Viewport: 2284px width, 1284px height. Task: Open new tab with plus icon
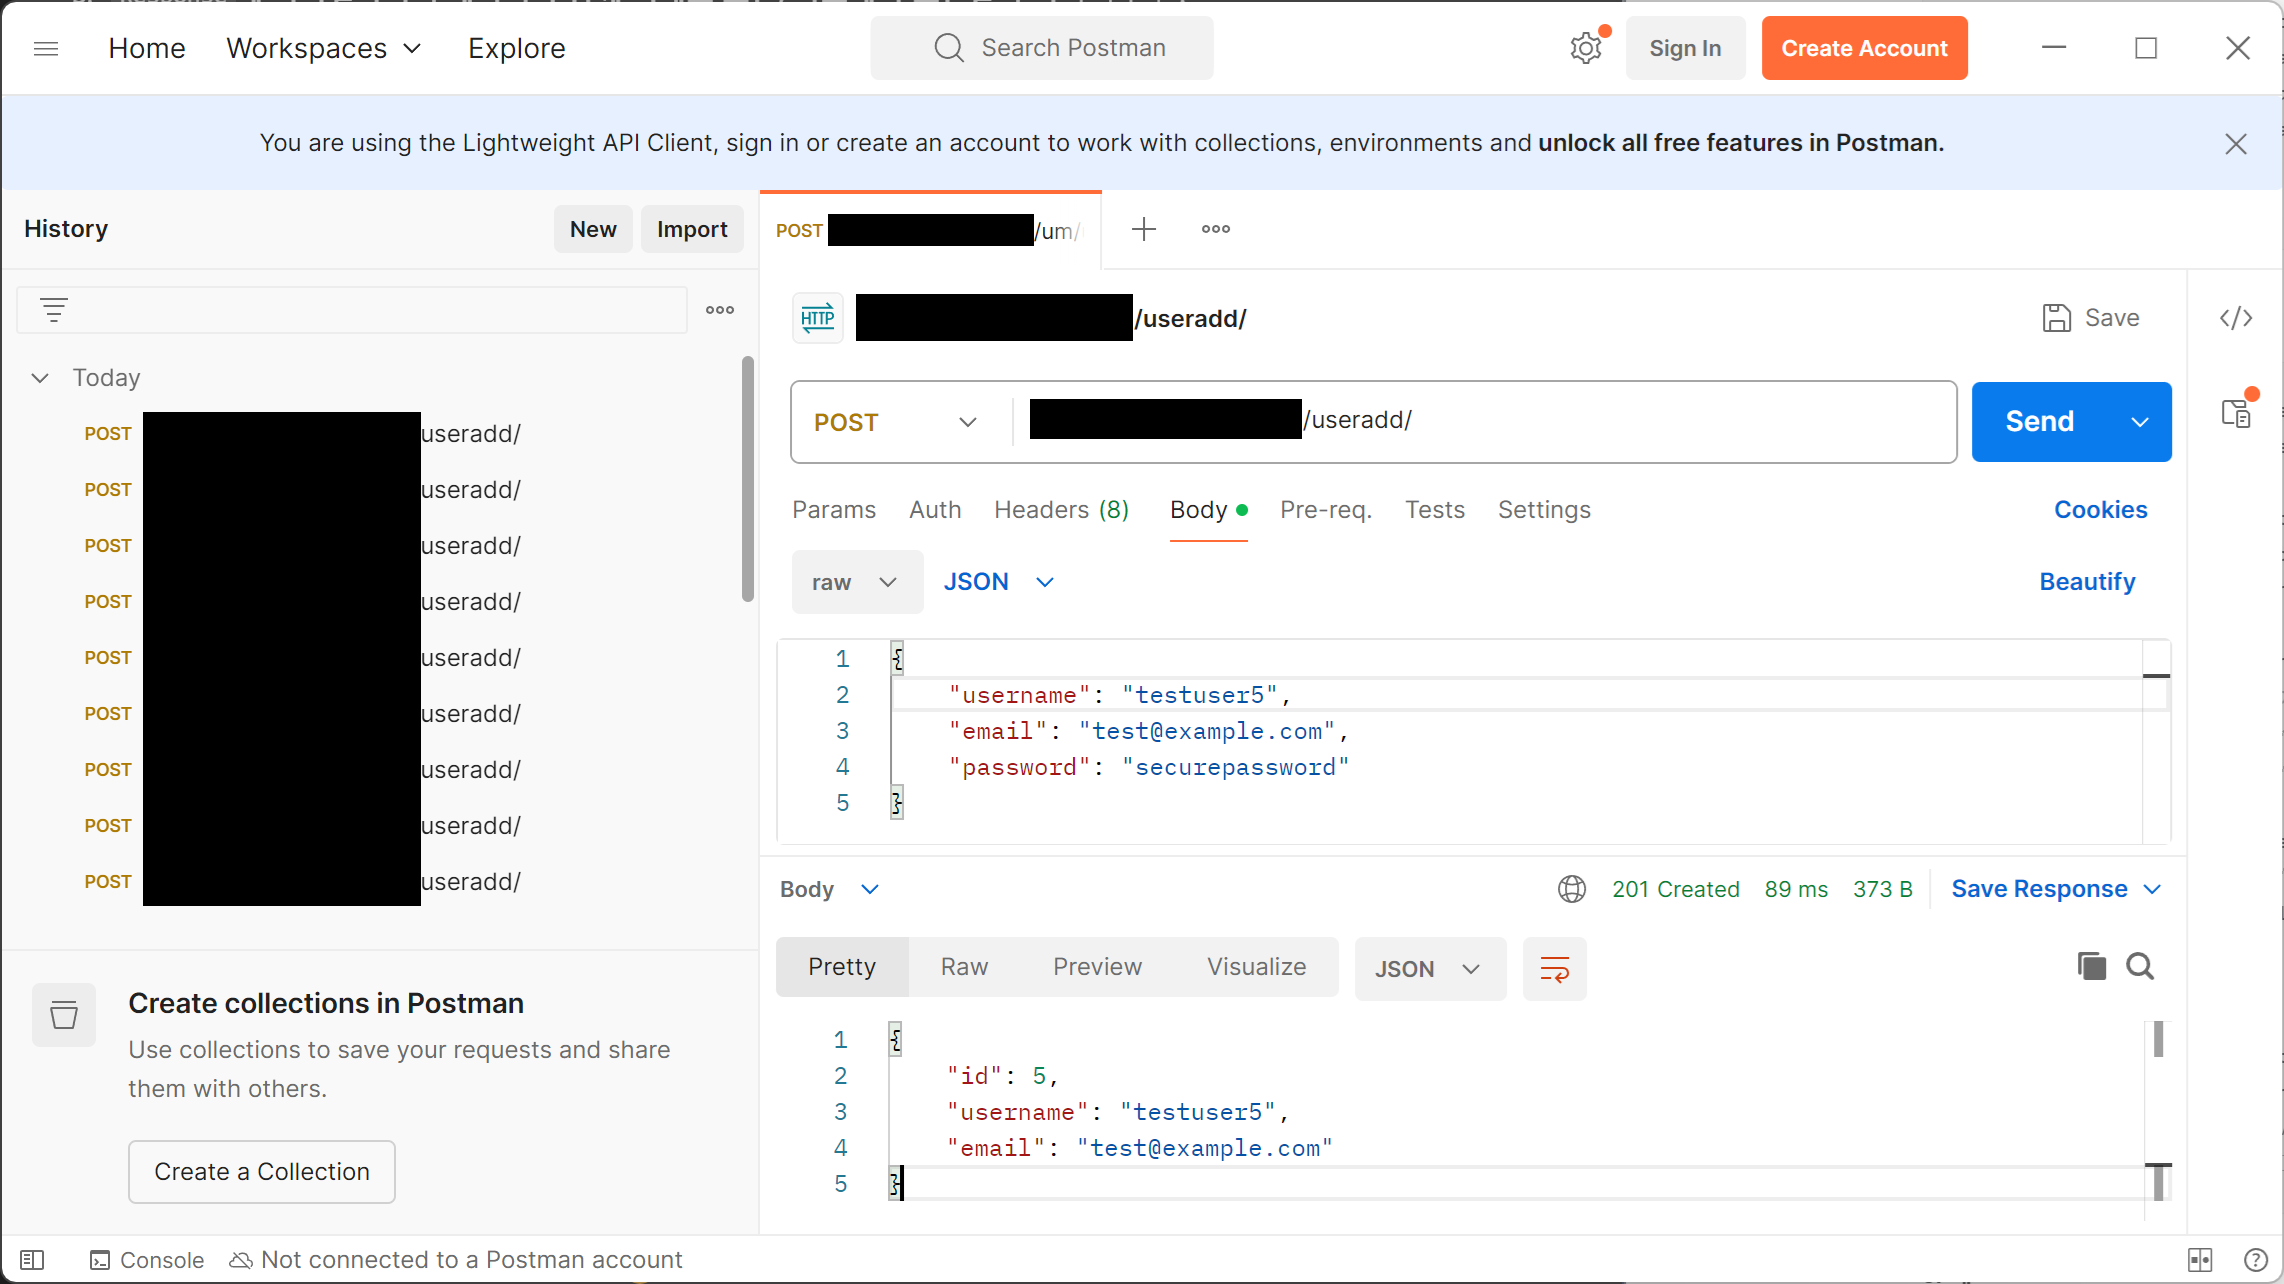tap(1144, 229)
